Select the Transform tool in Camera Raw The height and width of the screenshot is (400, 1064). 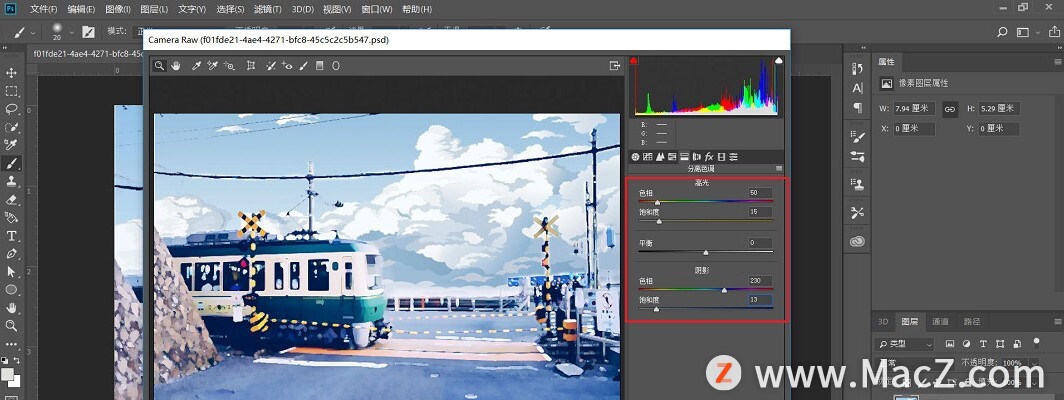click(x=250, y=66)
